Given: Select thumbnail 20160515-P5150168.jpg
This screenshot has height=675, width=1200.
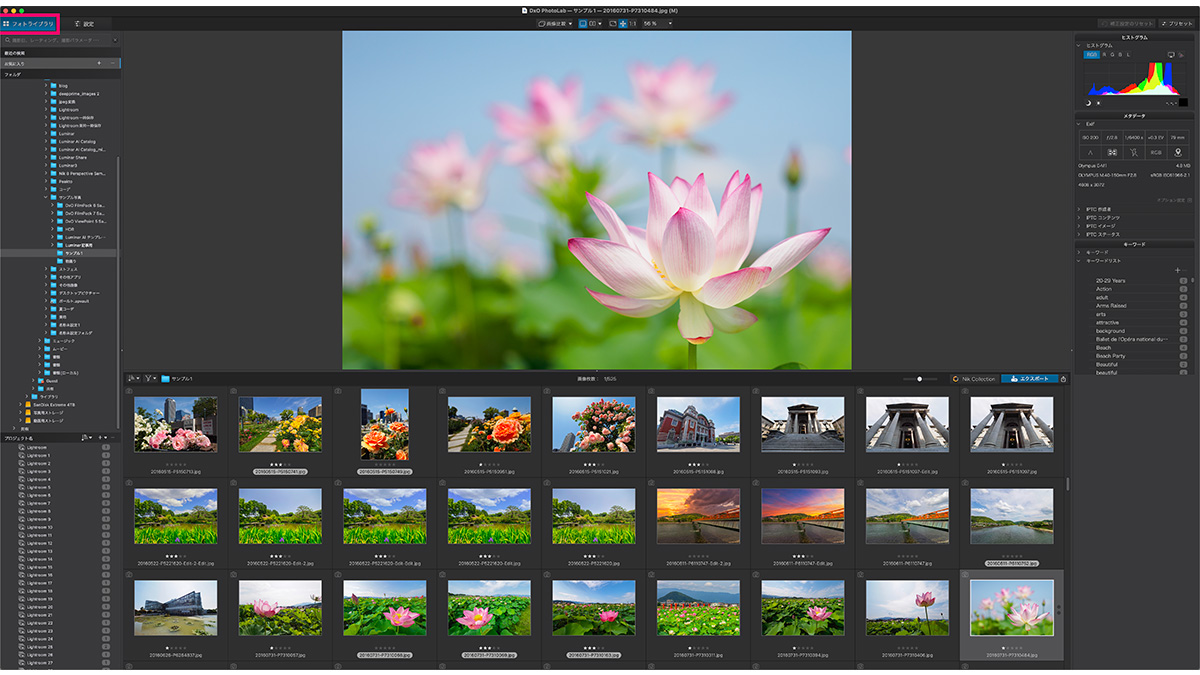Looking at the screenshot, I should [698, 424].
